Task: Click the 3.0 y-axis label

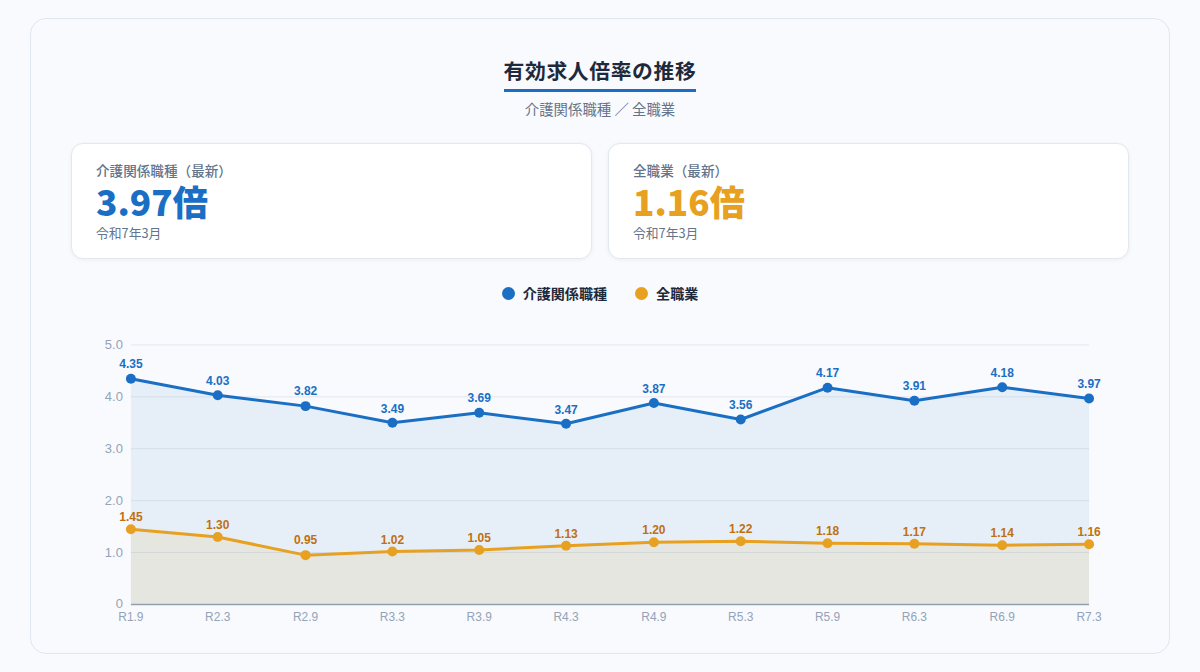Action: 113,449
